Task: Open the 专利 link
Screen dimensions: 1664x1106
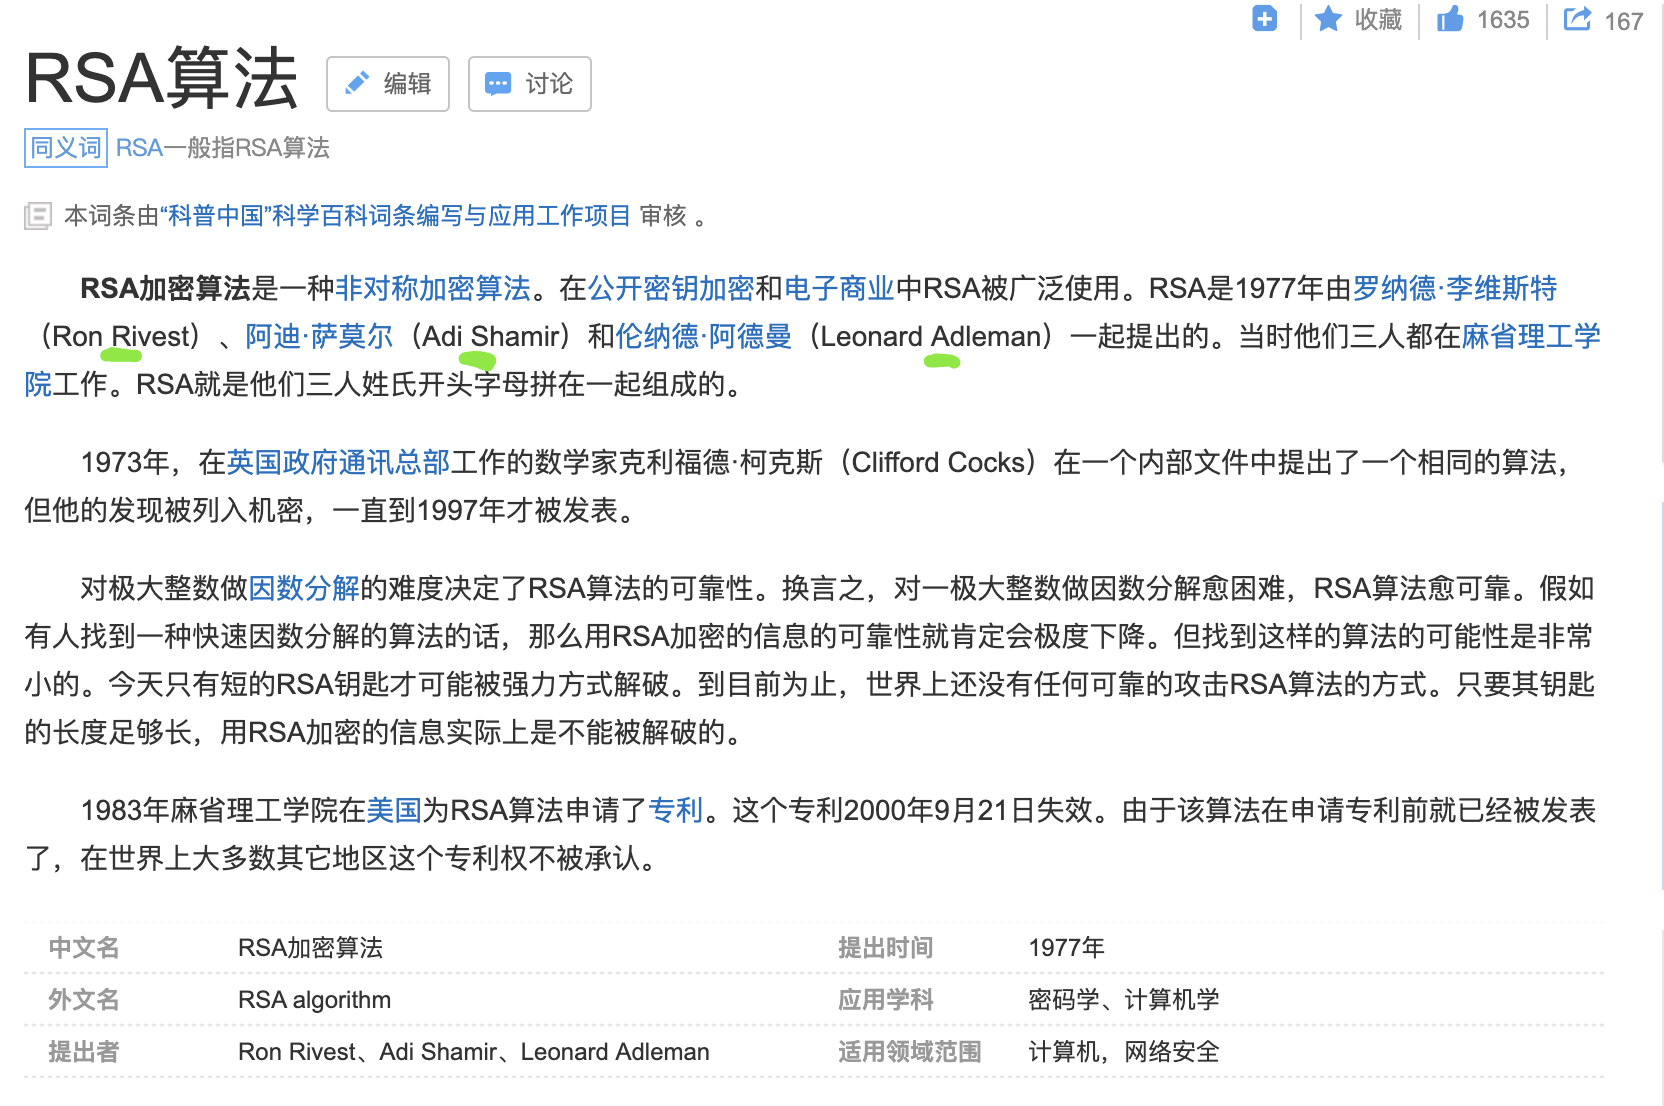Action: tap(676, 810)
